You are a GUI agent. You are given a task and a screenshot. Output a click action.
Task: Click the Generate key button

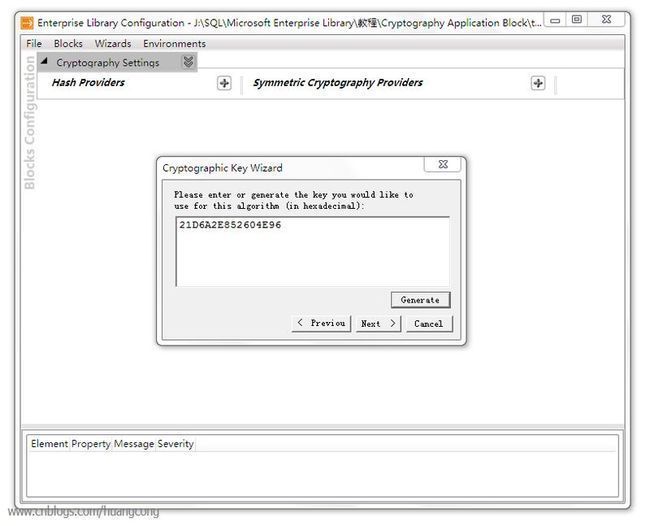tap(420, 300)
